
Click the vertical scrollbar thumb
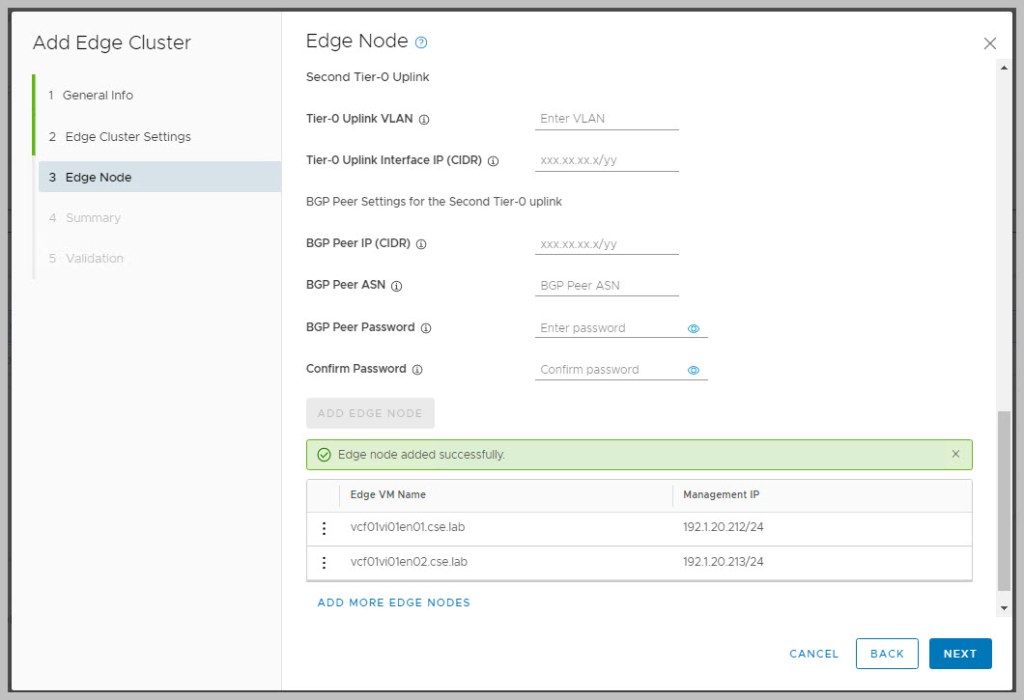(1004, 500)
